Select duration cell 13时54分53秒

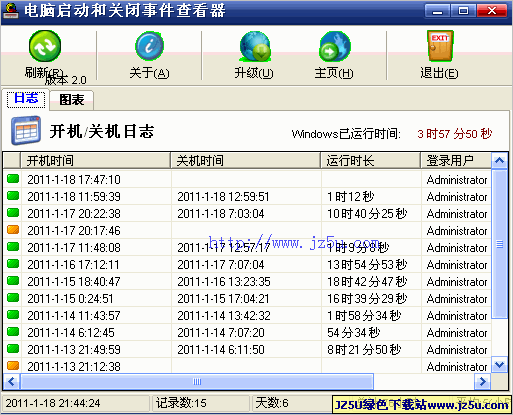[x=367, y=265]
